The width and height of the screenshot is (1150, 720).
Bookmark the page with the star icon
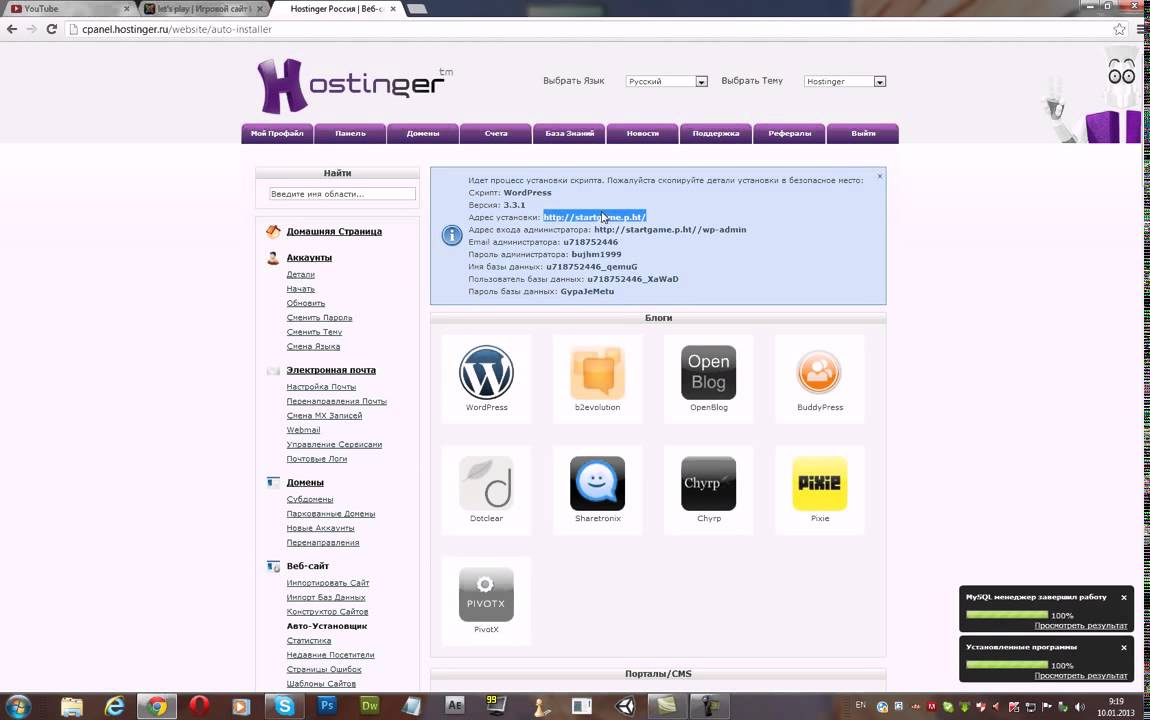(x=1119, y=29)
